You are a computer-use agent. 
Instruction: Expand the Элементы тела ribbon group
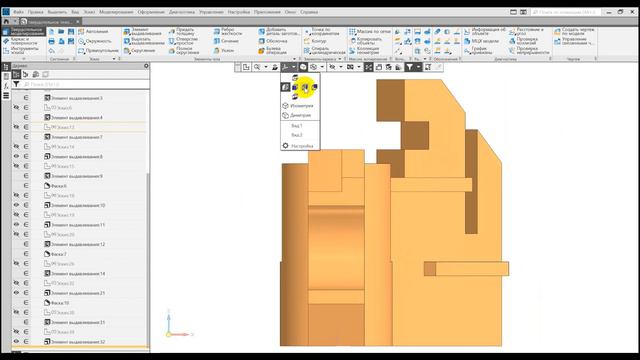294,59
